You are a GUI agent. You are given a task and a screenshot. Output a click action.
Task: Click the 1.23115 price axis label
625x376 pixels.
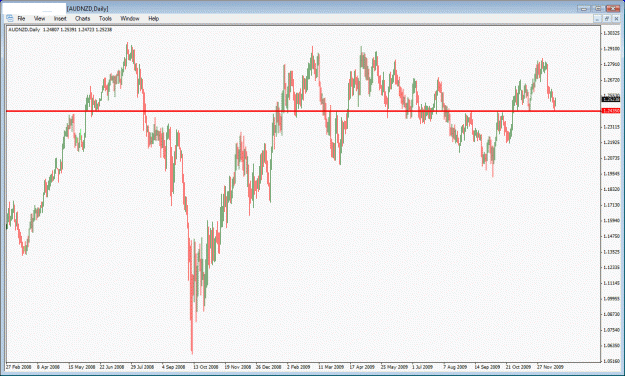click(611, 127)
